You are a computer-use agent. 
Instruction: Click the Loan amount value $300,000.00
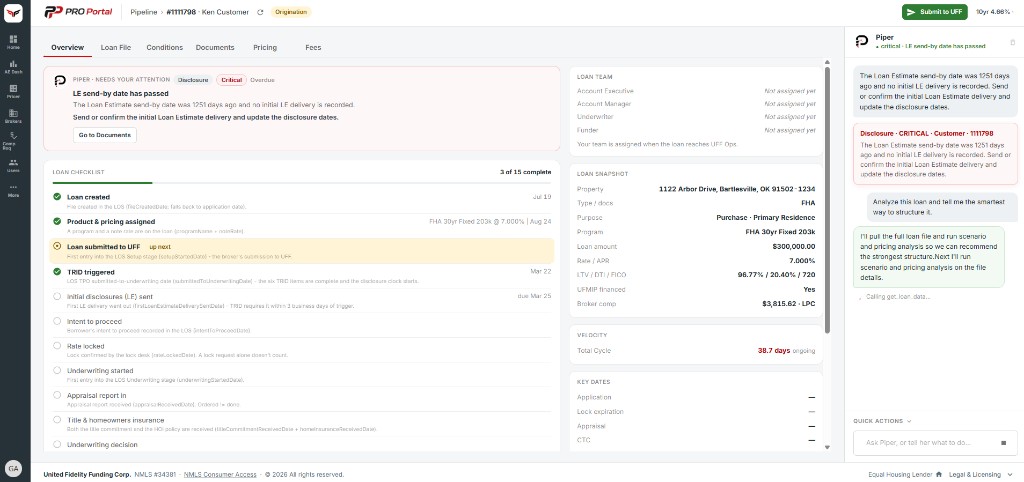pos(793,246)
